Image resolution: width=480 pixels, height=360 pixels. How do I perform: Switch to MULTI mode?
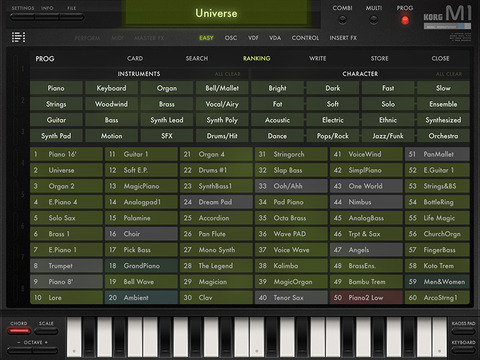(x=374, y=20)
